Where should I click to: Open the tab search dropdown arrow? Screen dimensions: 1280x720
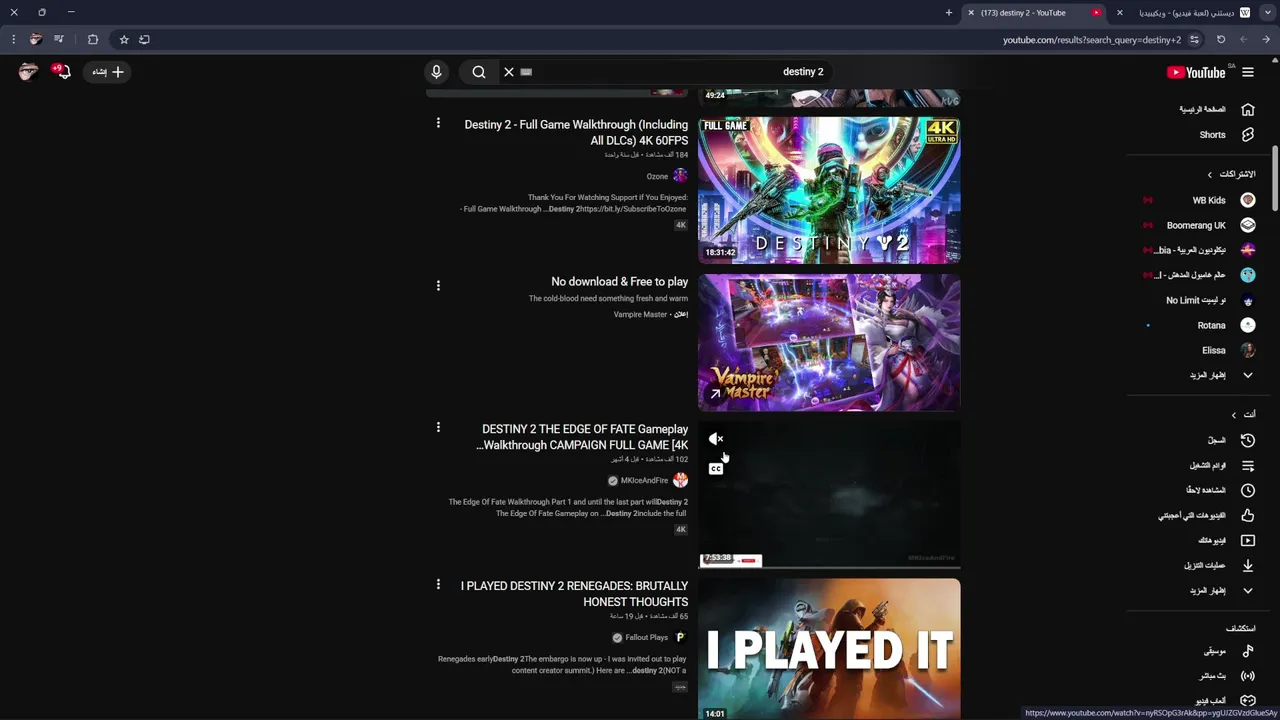[x=1268, y=13]
